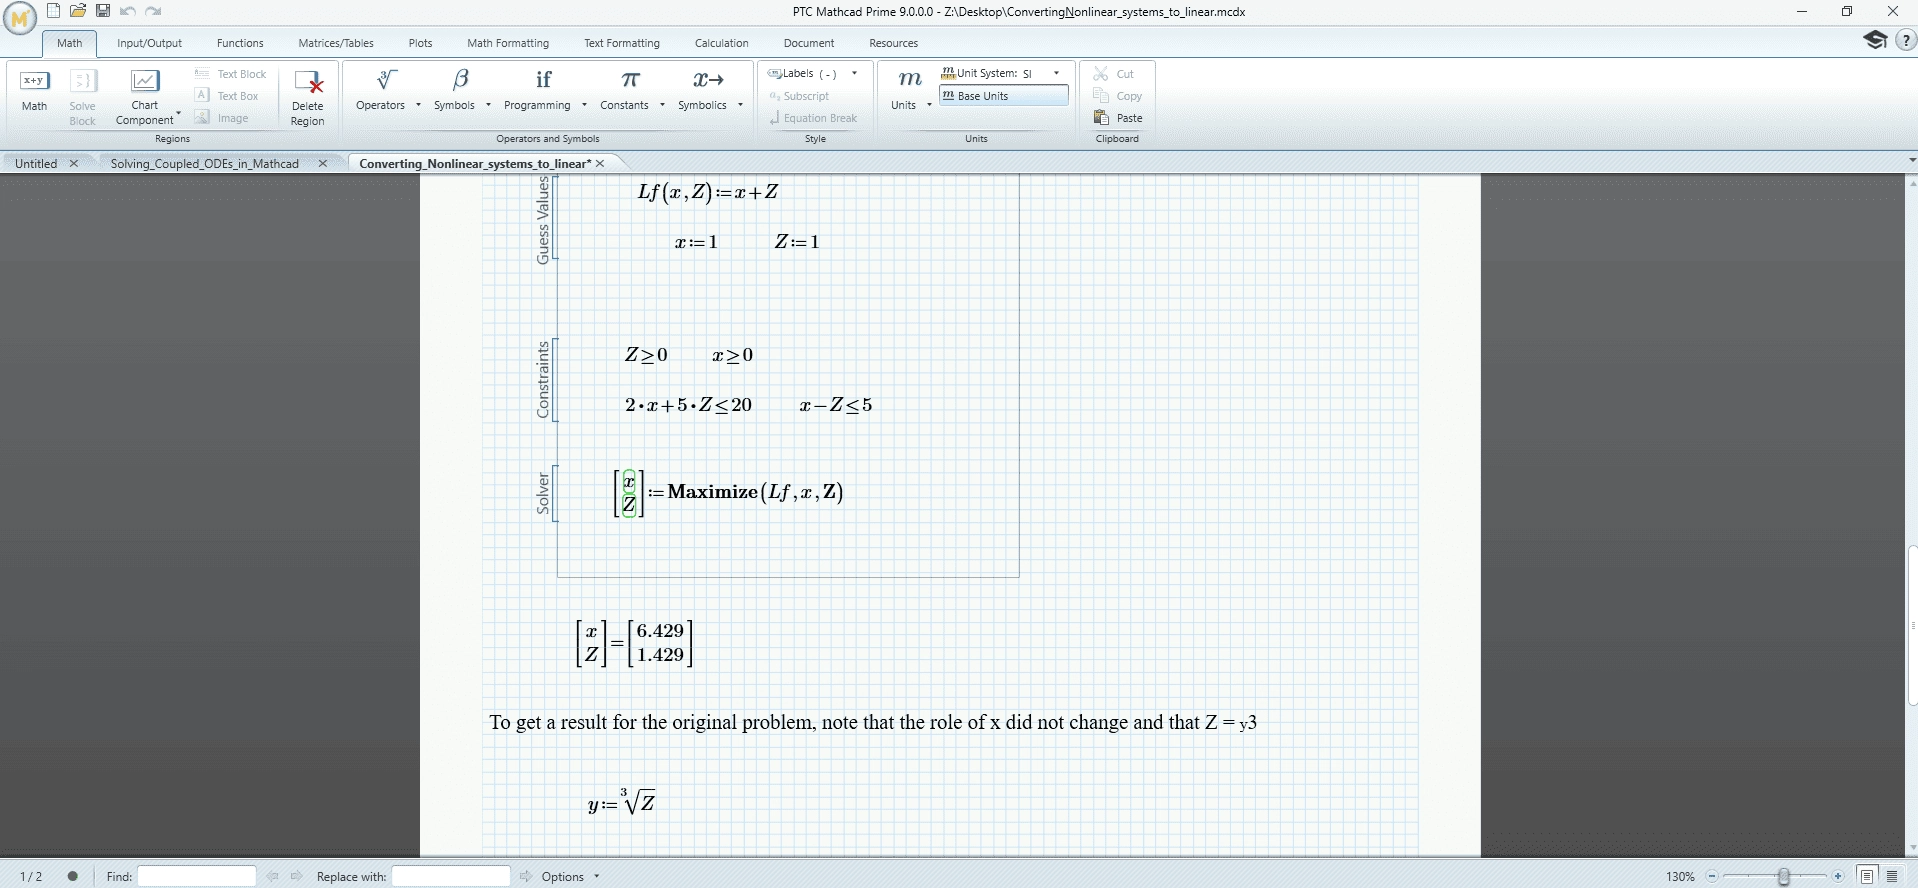Select the Maximize(Lf,x,Z) solver expression
The height and width of the screenshot is (888, 1918).
click(x=729, y=492)
